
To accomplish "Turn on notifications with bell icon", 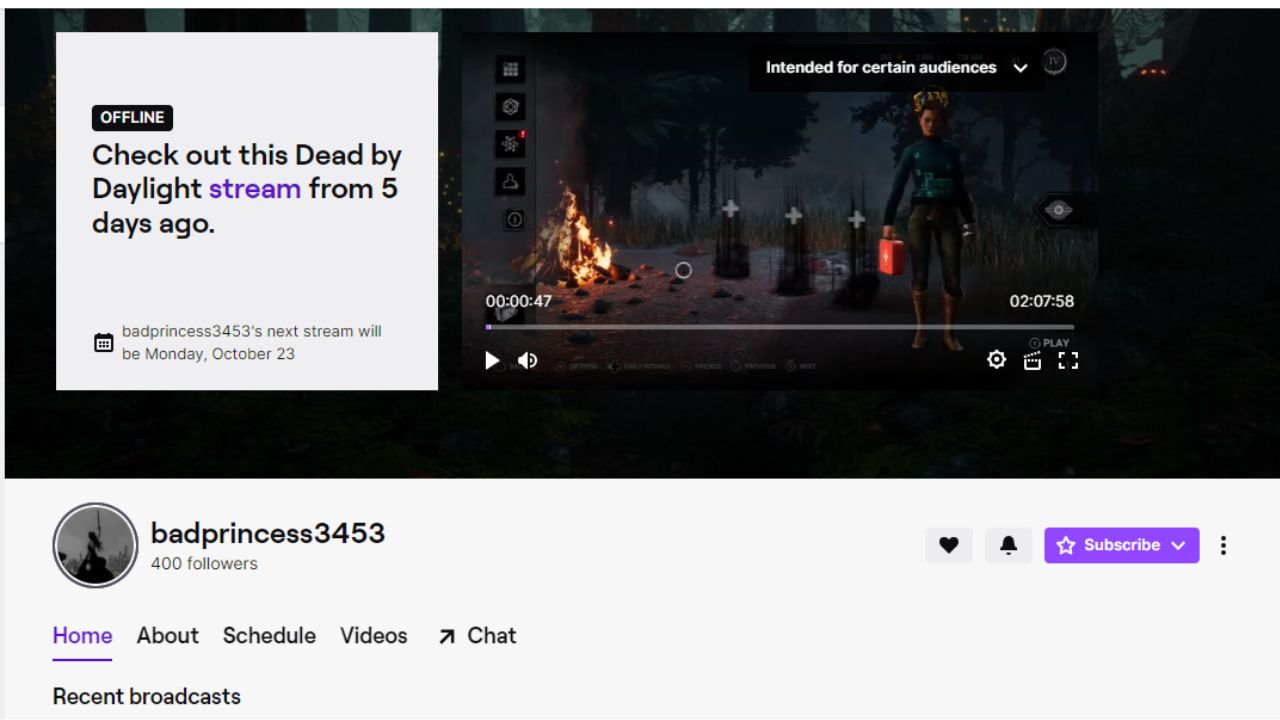I will tap(1009, 545).
